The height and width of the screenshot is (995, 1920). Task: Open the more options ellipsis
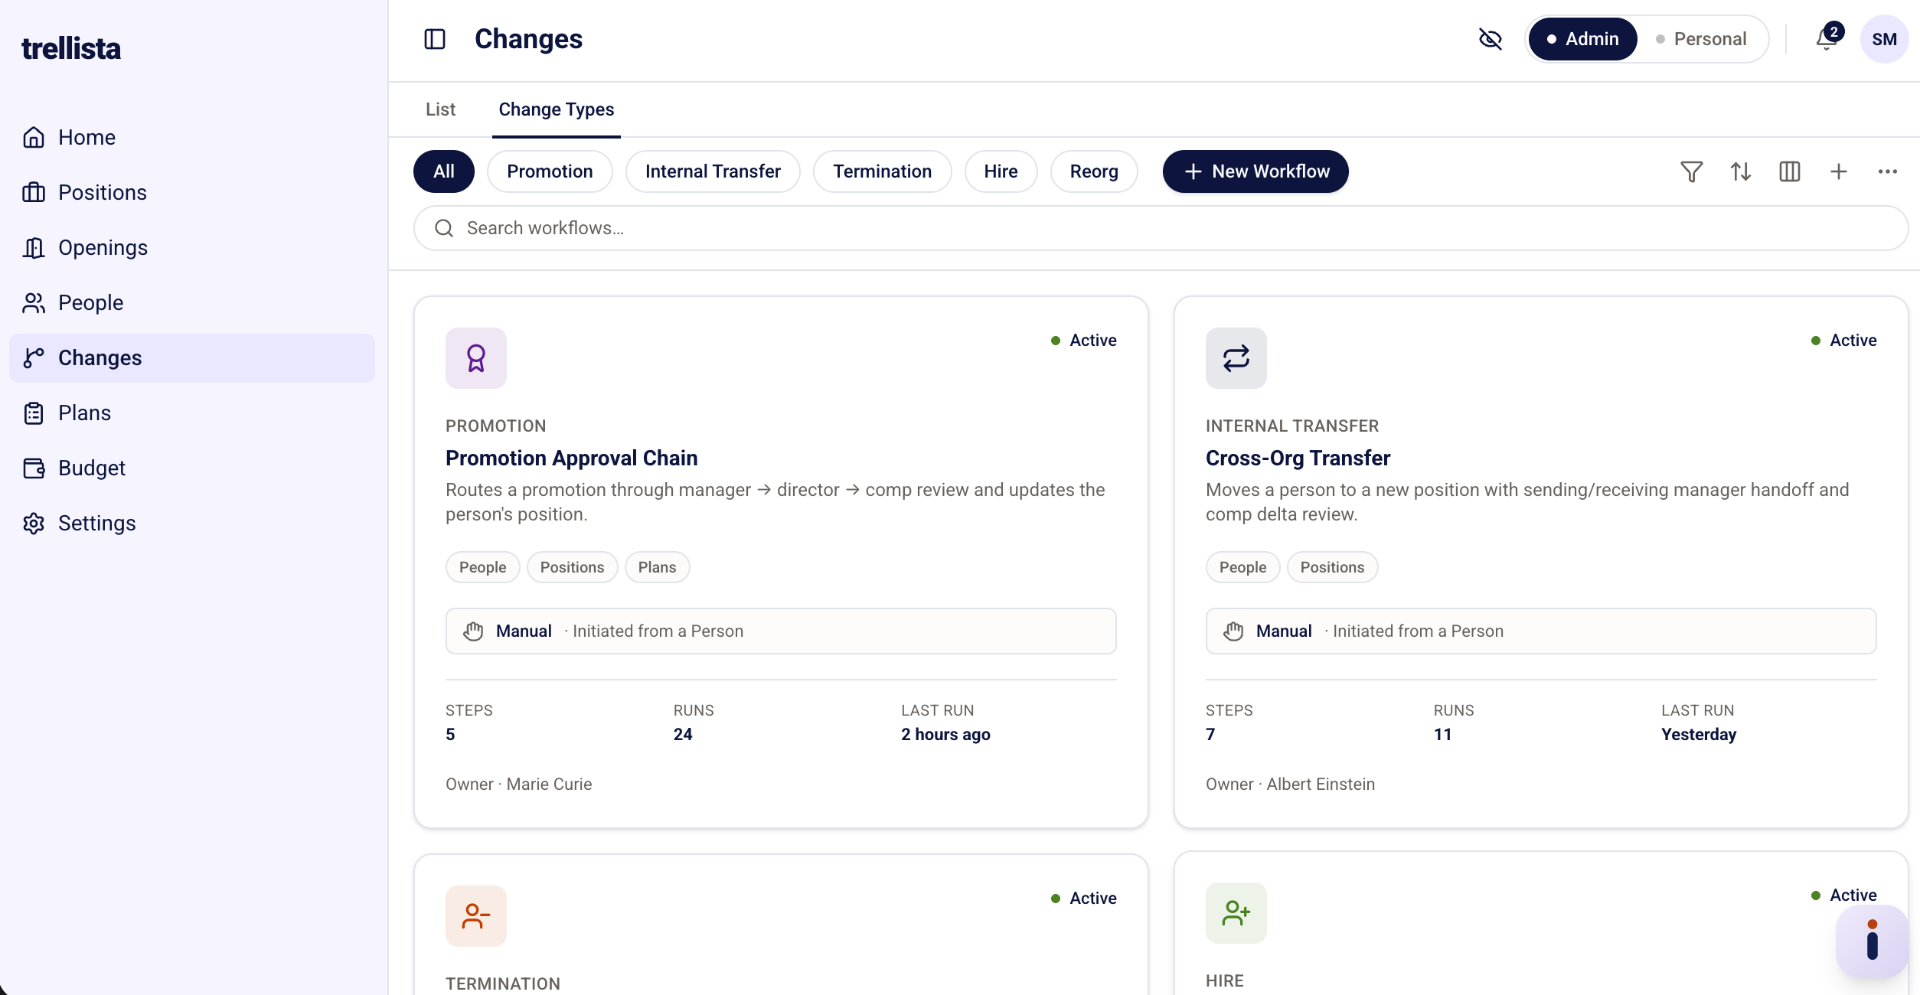[x=1887, y=172]
